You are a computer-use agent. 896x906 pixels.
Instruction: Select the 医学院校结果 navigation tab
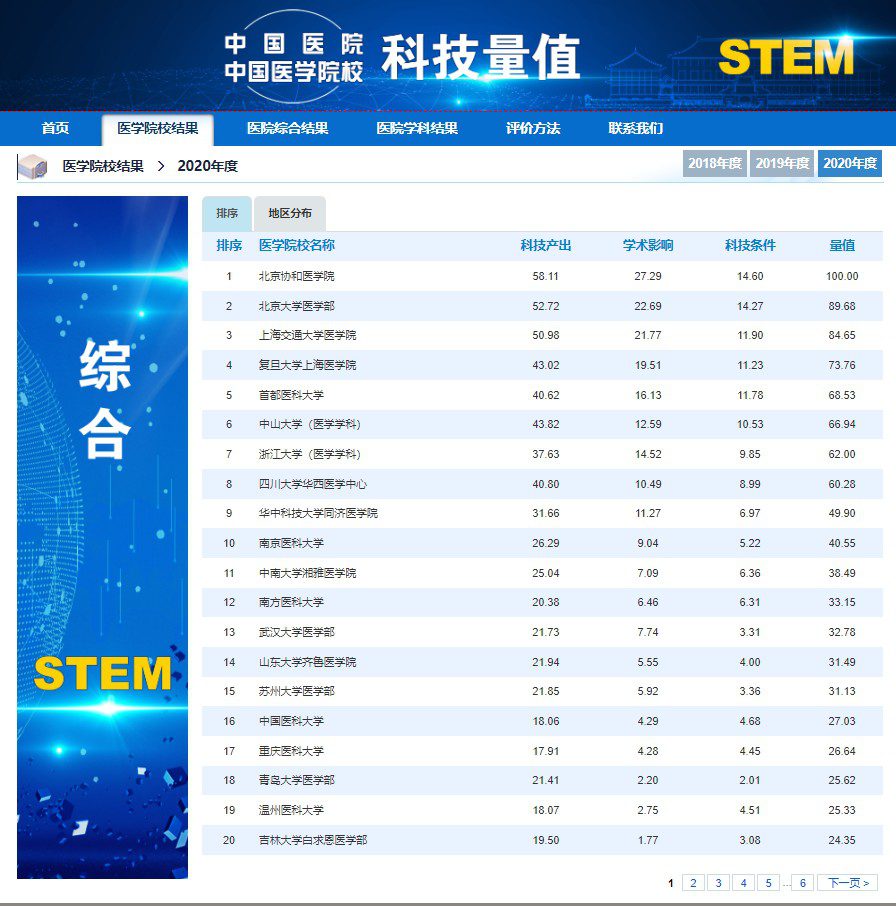[158, 129]
